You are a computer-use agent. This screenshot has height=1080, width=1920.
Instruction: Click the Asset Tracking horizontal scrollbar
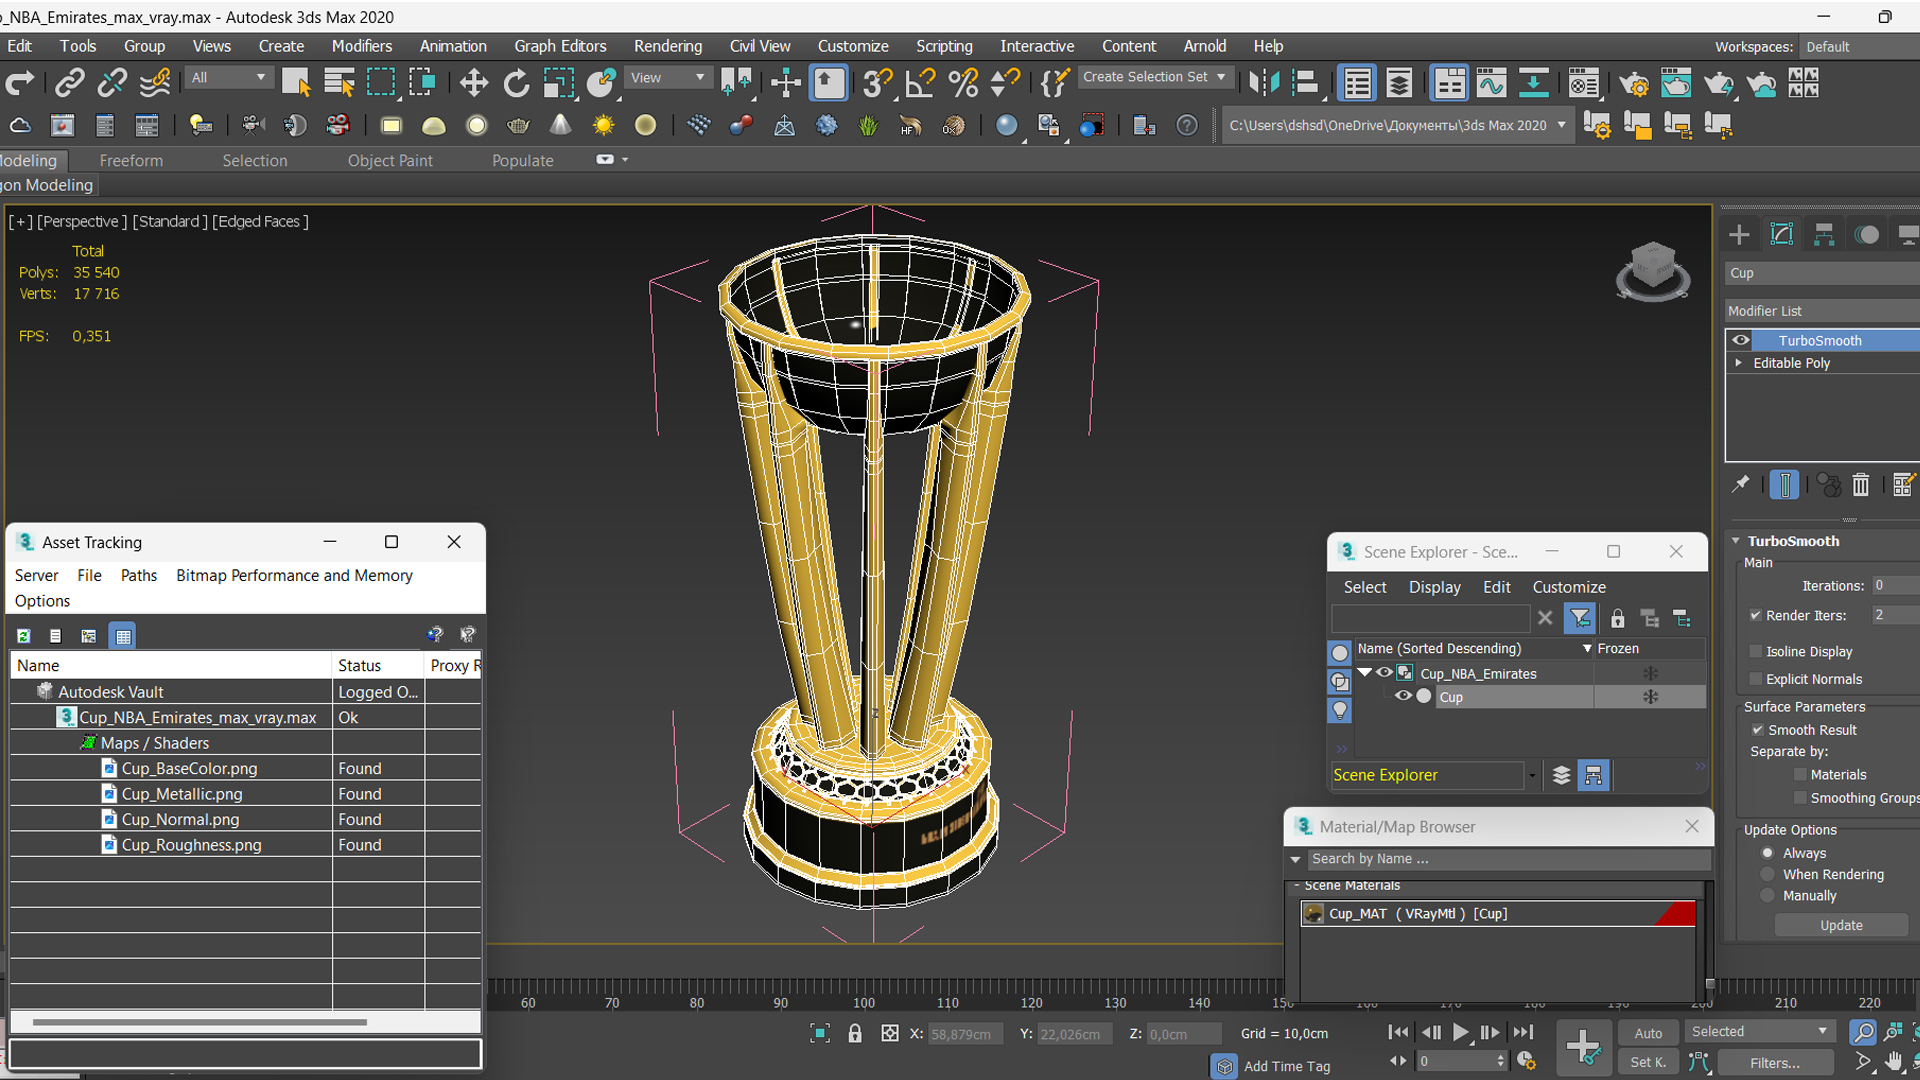coord(200,1023)
